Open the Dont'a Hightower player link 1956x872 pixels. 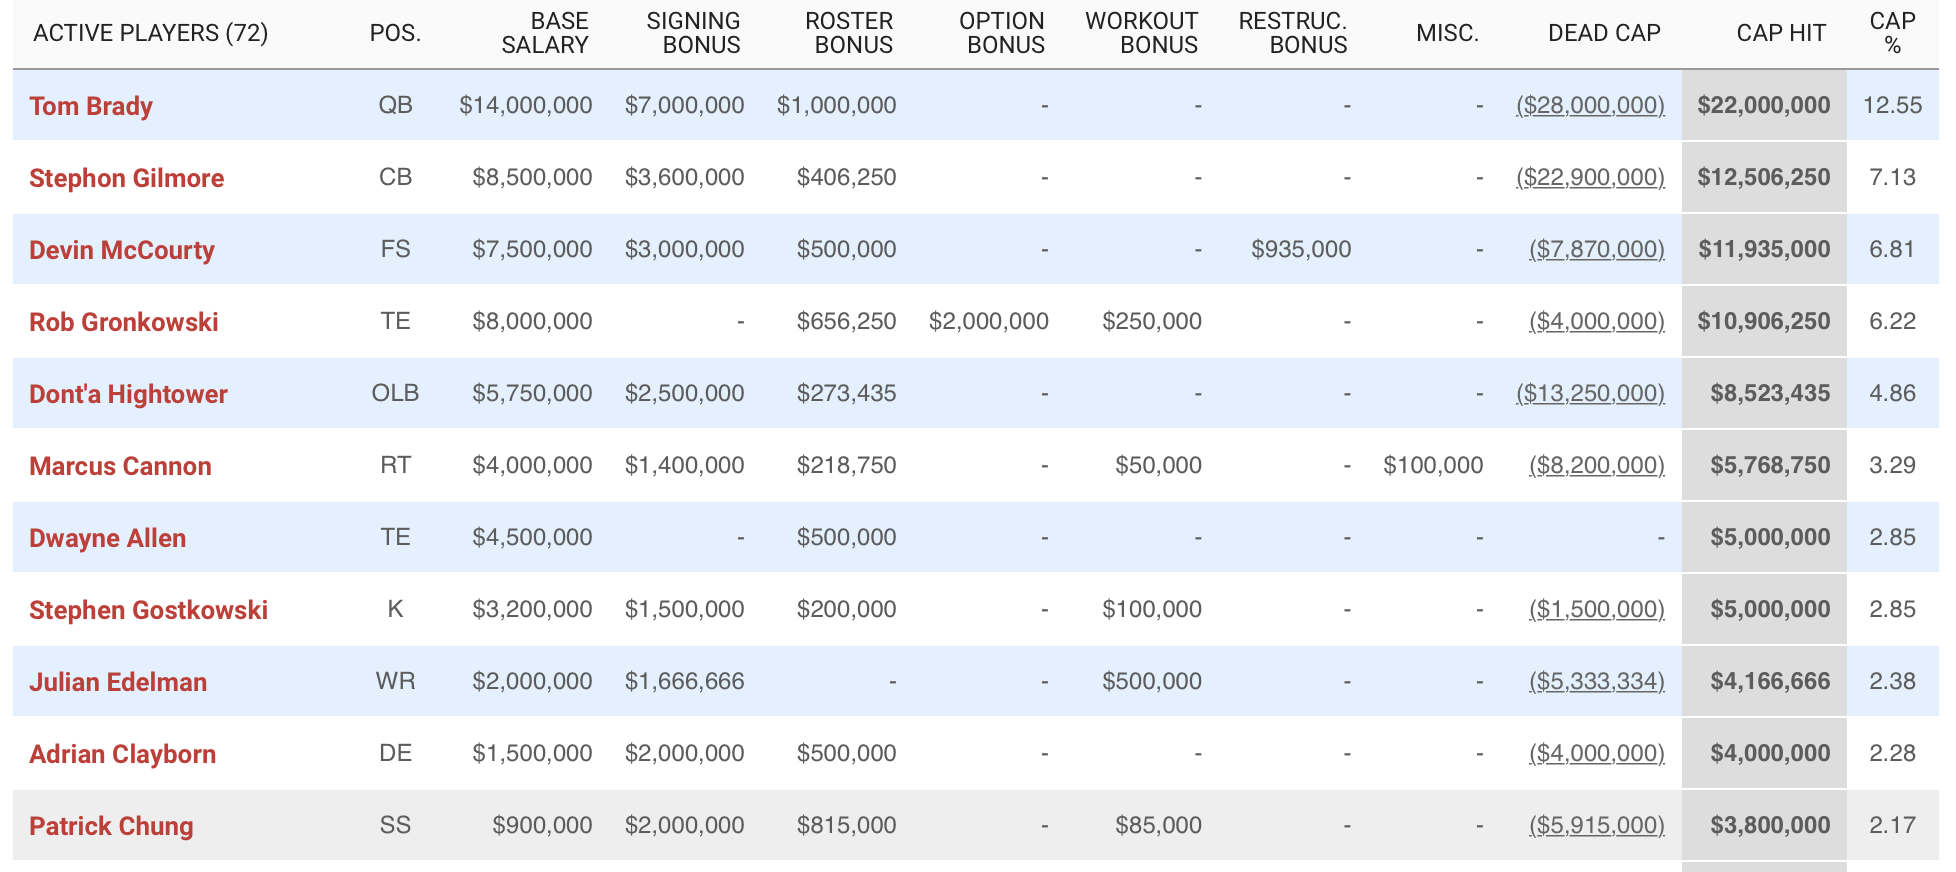128,394
